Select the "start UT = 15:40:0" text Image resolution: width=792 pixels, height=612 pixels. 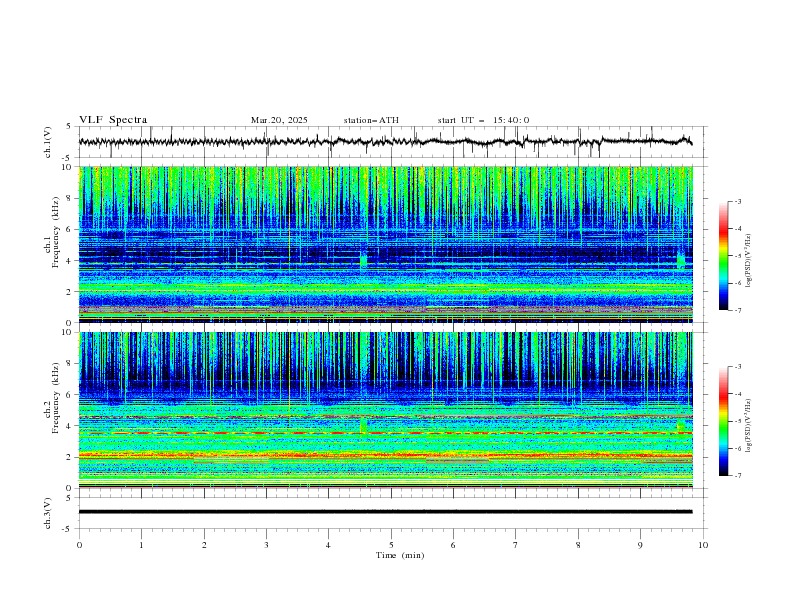pos(483,120)
